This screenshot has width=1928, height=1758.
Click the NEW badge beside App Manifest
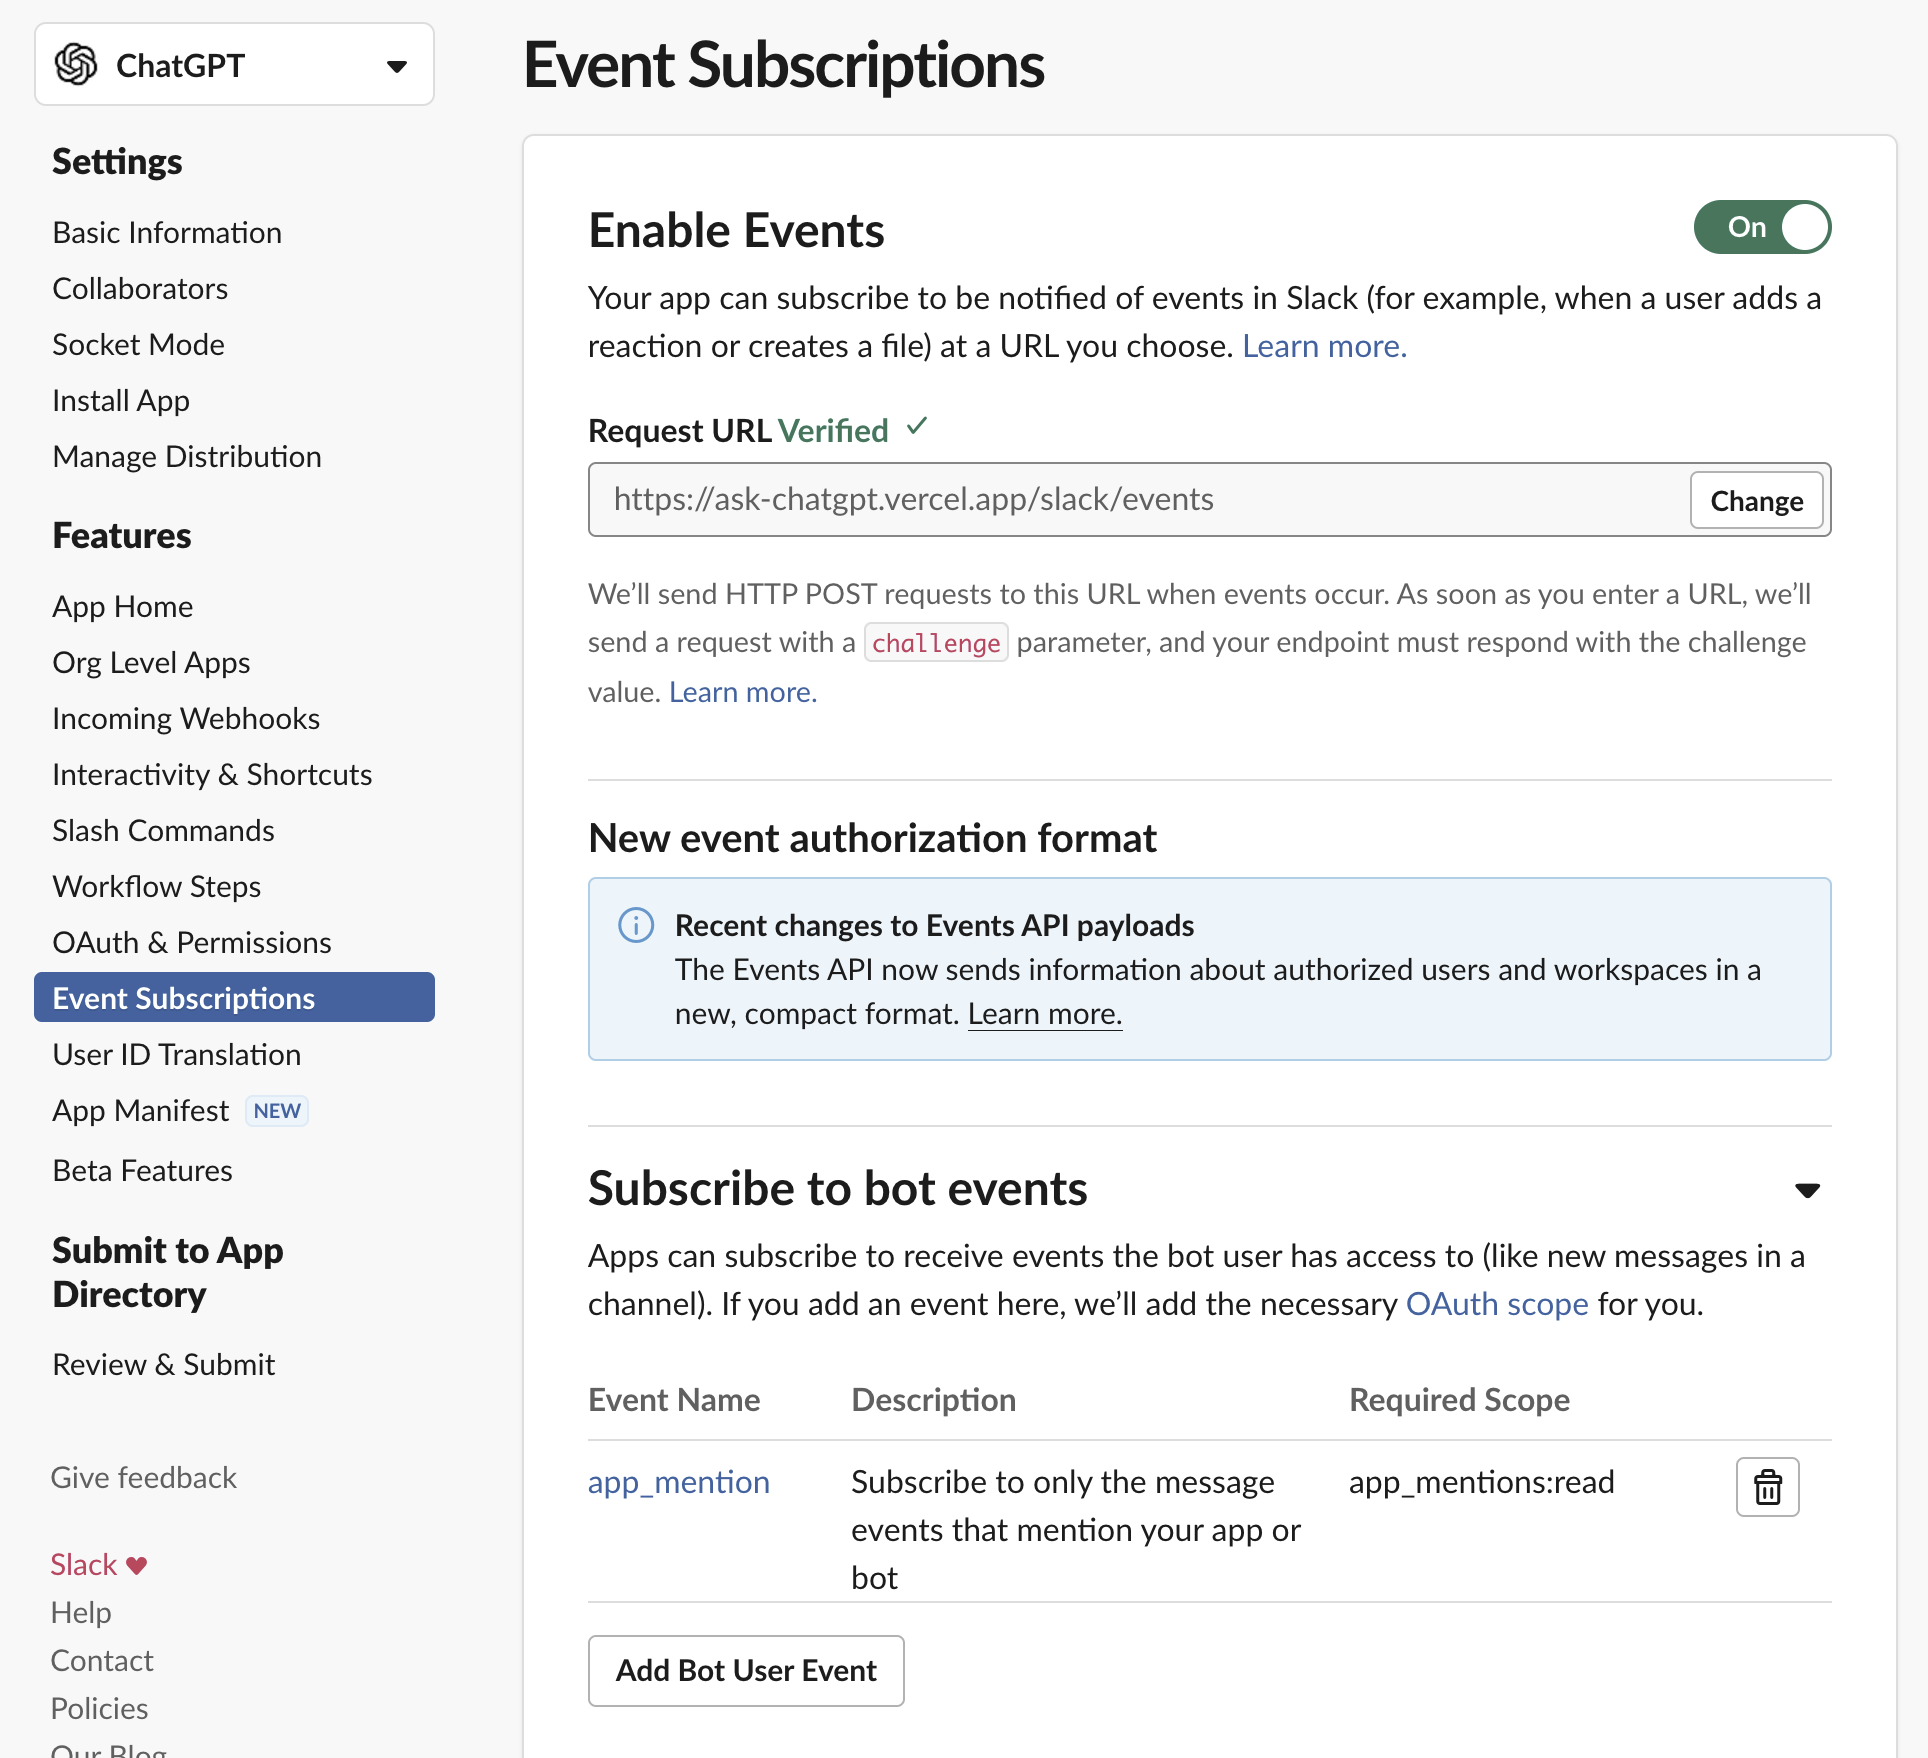[x=277, y=1111]
